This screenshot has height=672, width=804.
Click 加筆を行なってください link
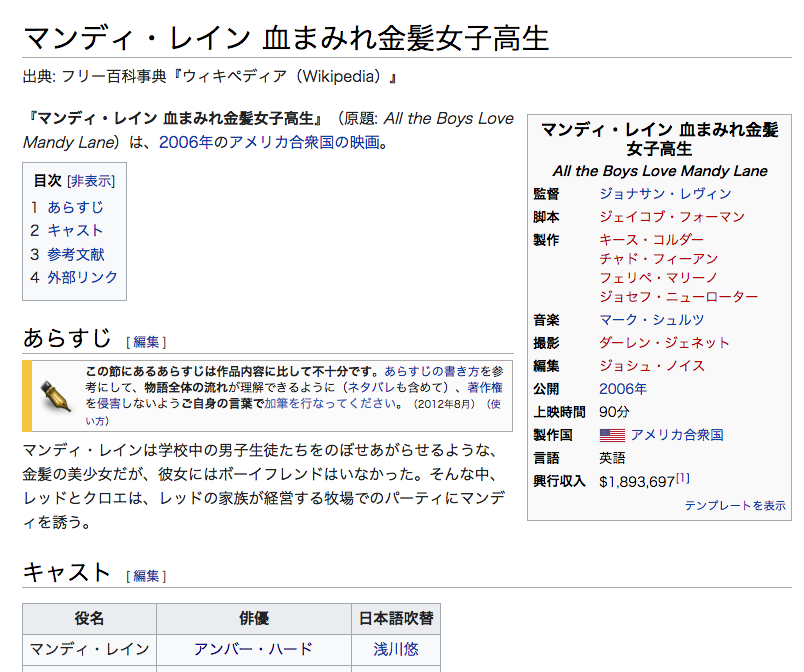330,404
